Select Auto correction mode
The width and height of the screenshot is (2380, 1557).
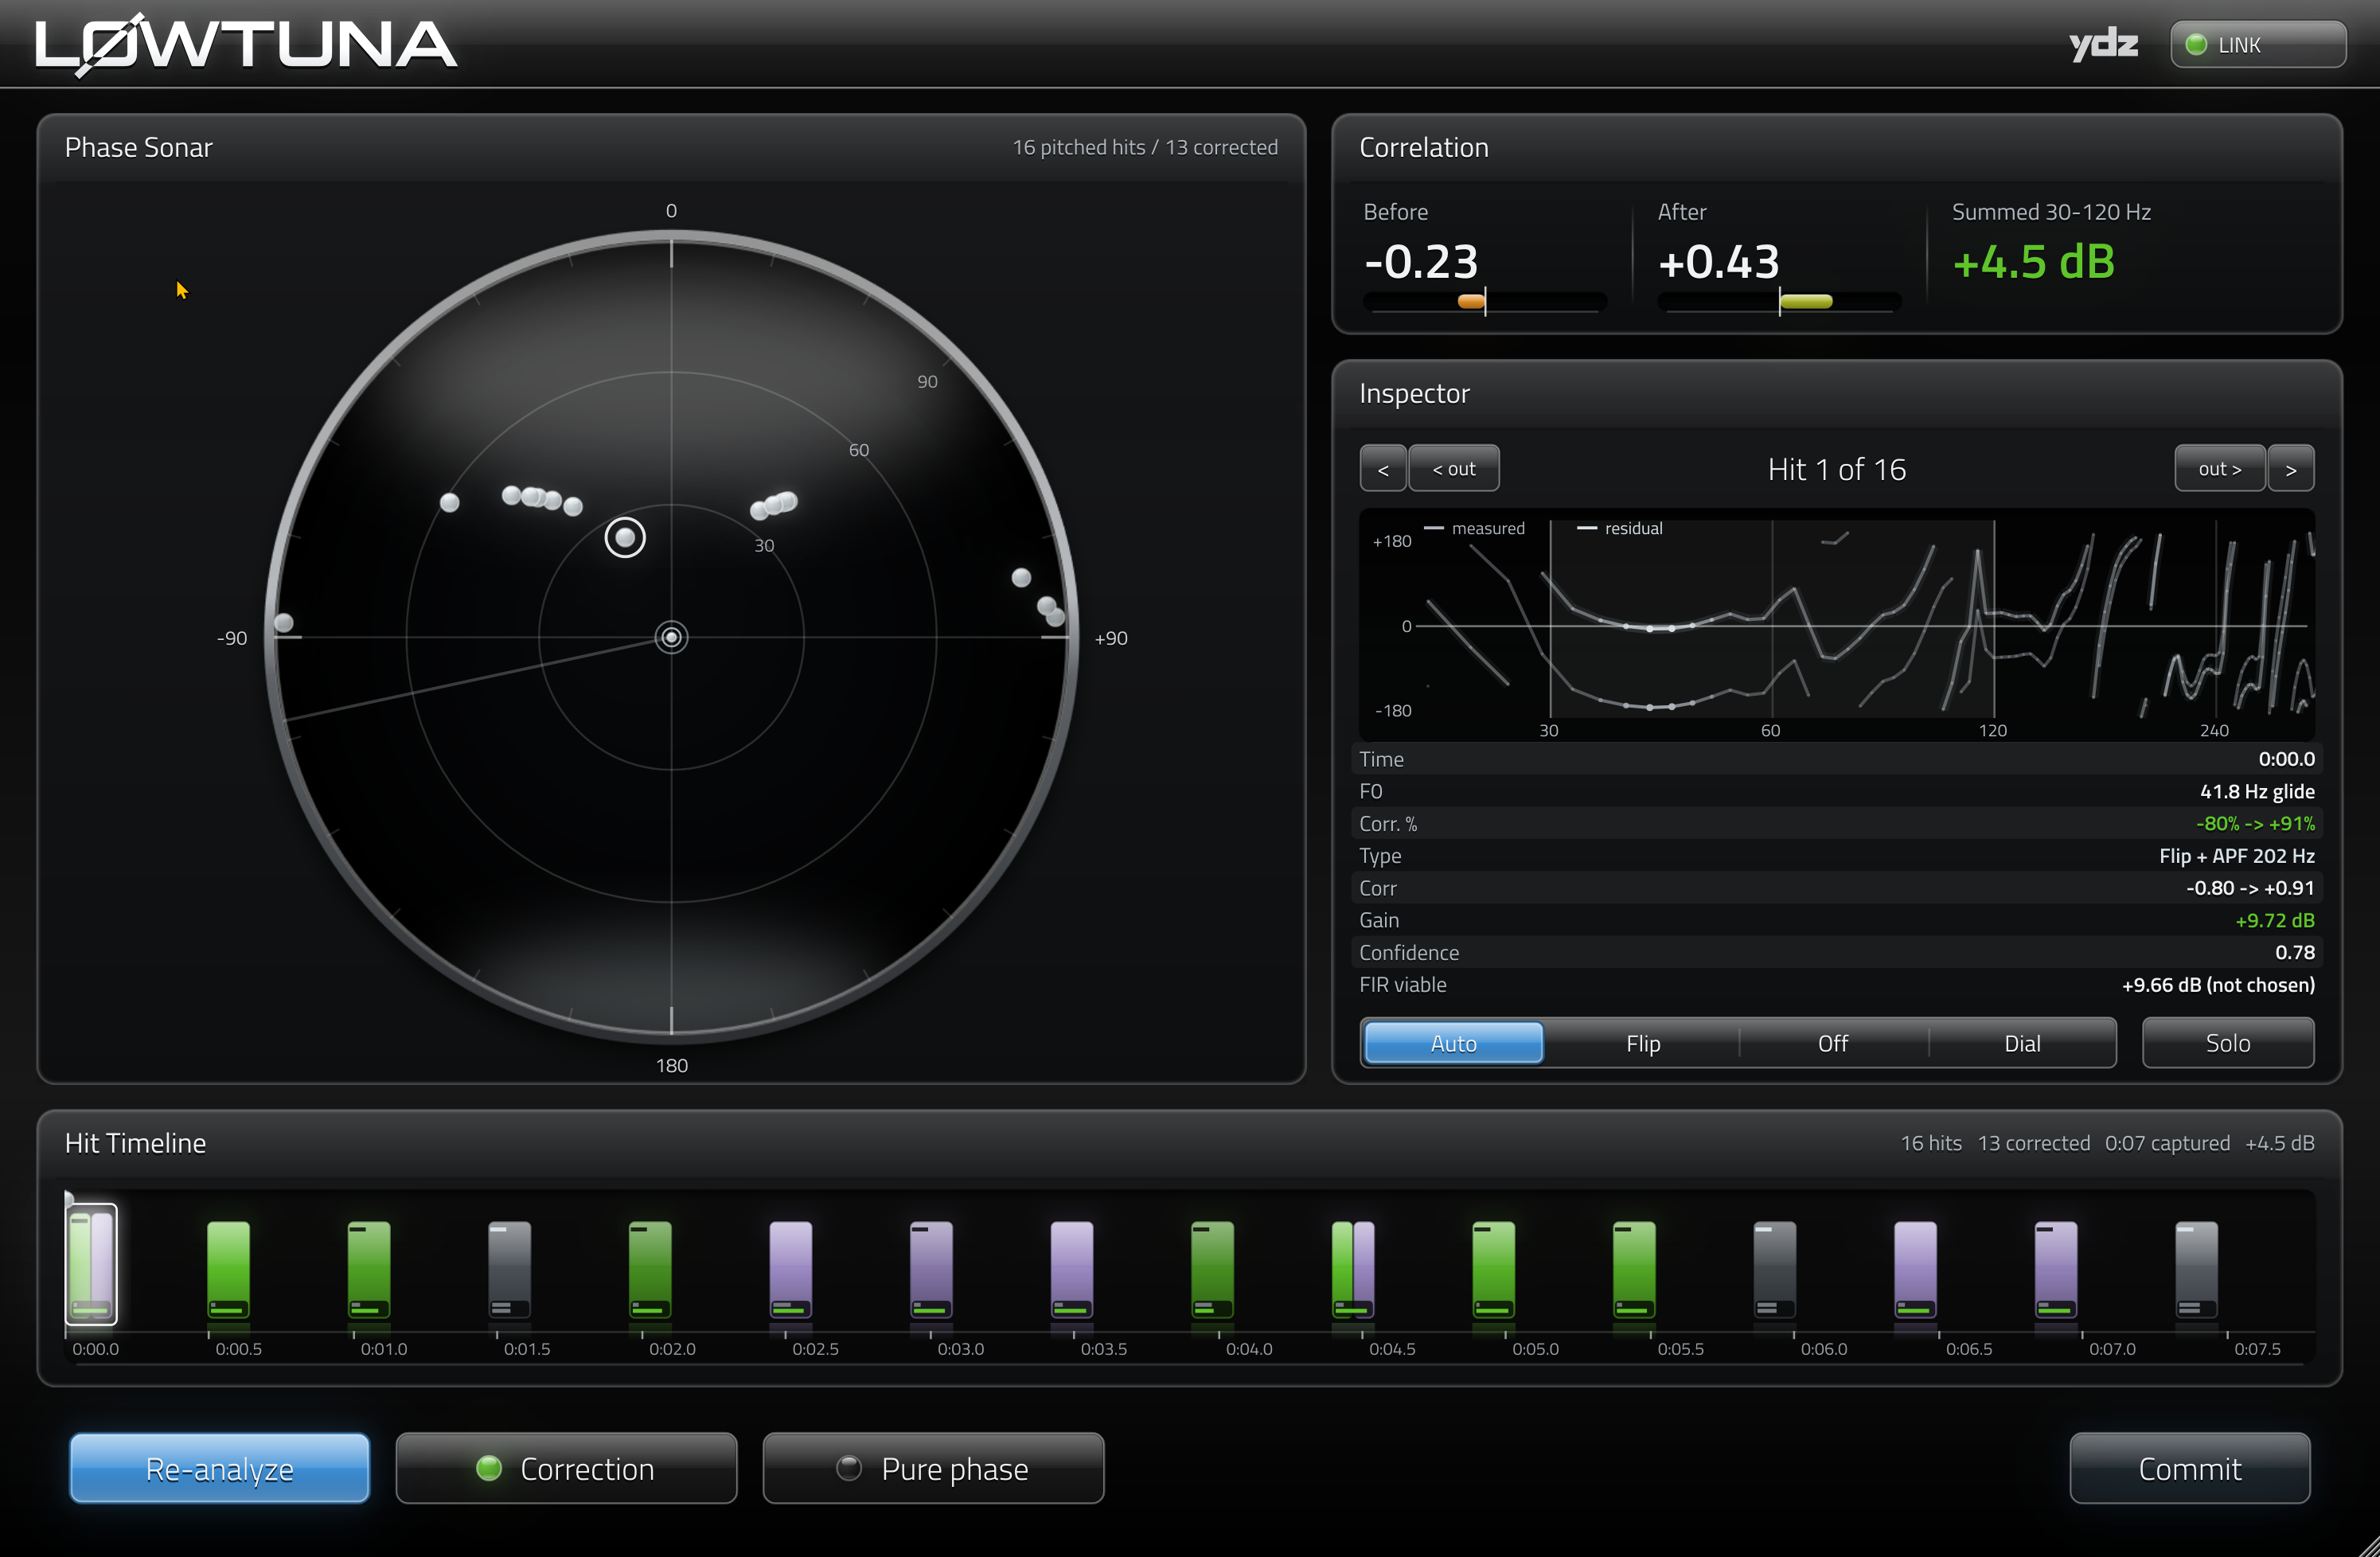(x=1454, y=1043)
